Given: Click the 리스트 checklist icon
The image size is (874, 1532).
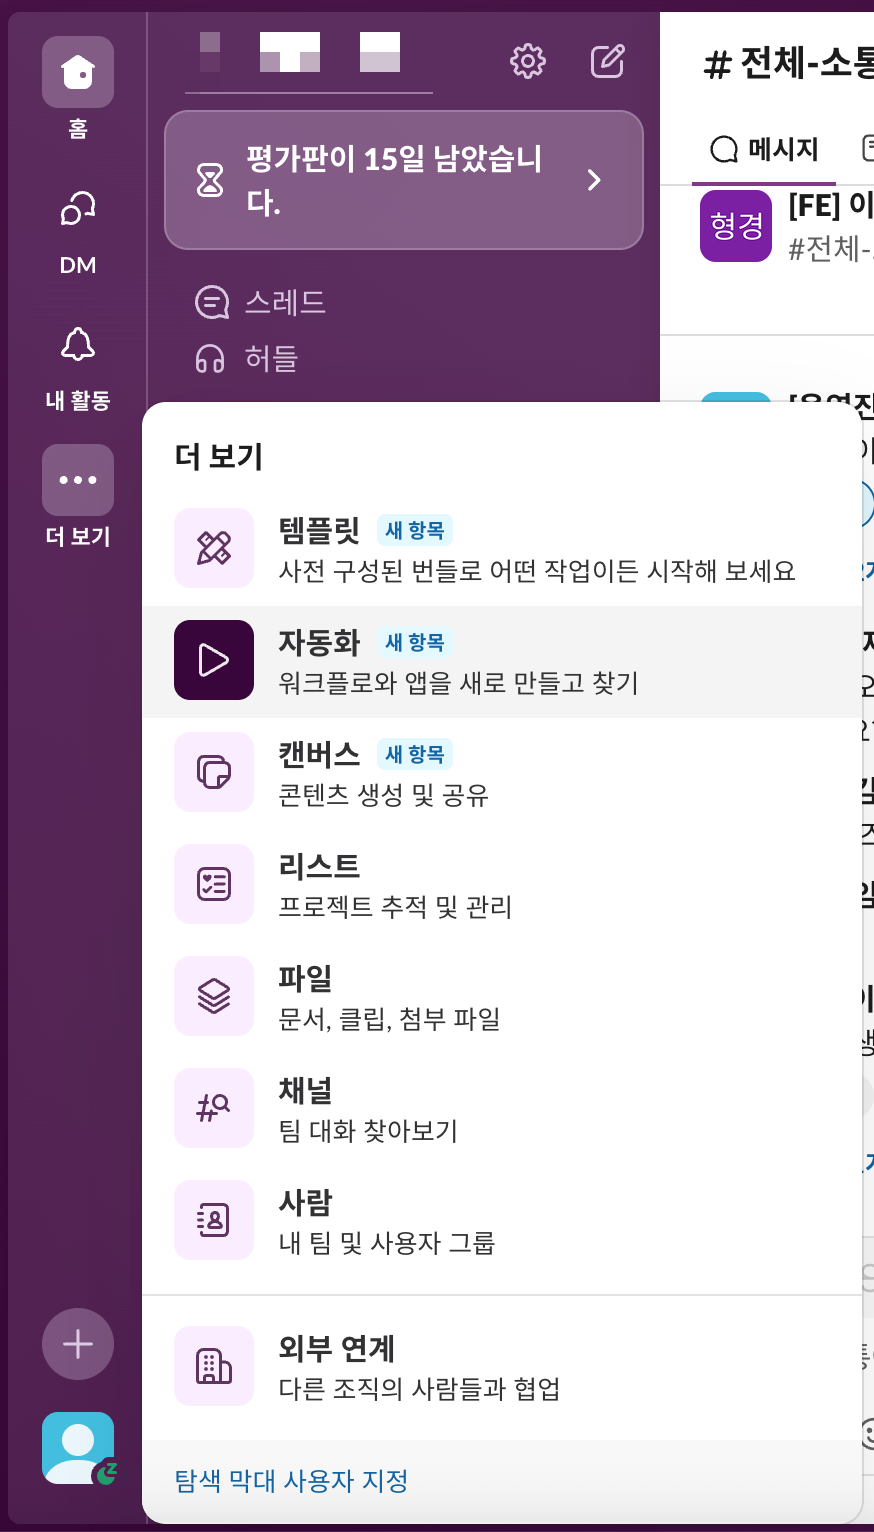Looking at the screenshot, I should [214, 884].
